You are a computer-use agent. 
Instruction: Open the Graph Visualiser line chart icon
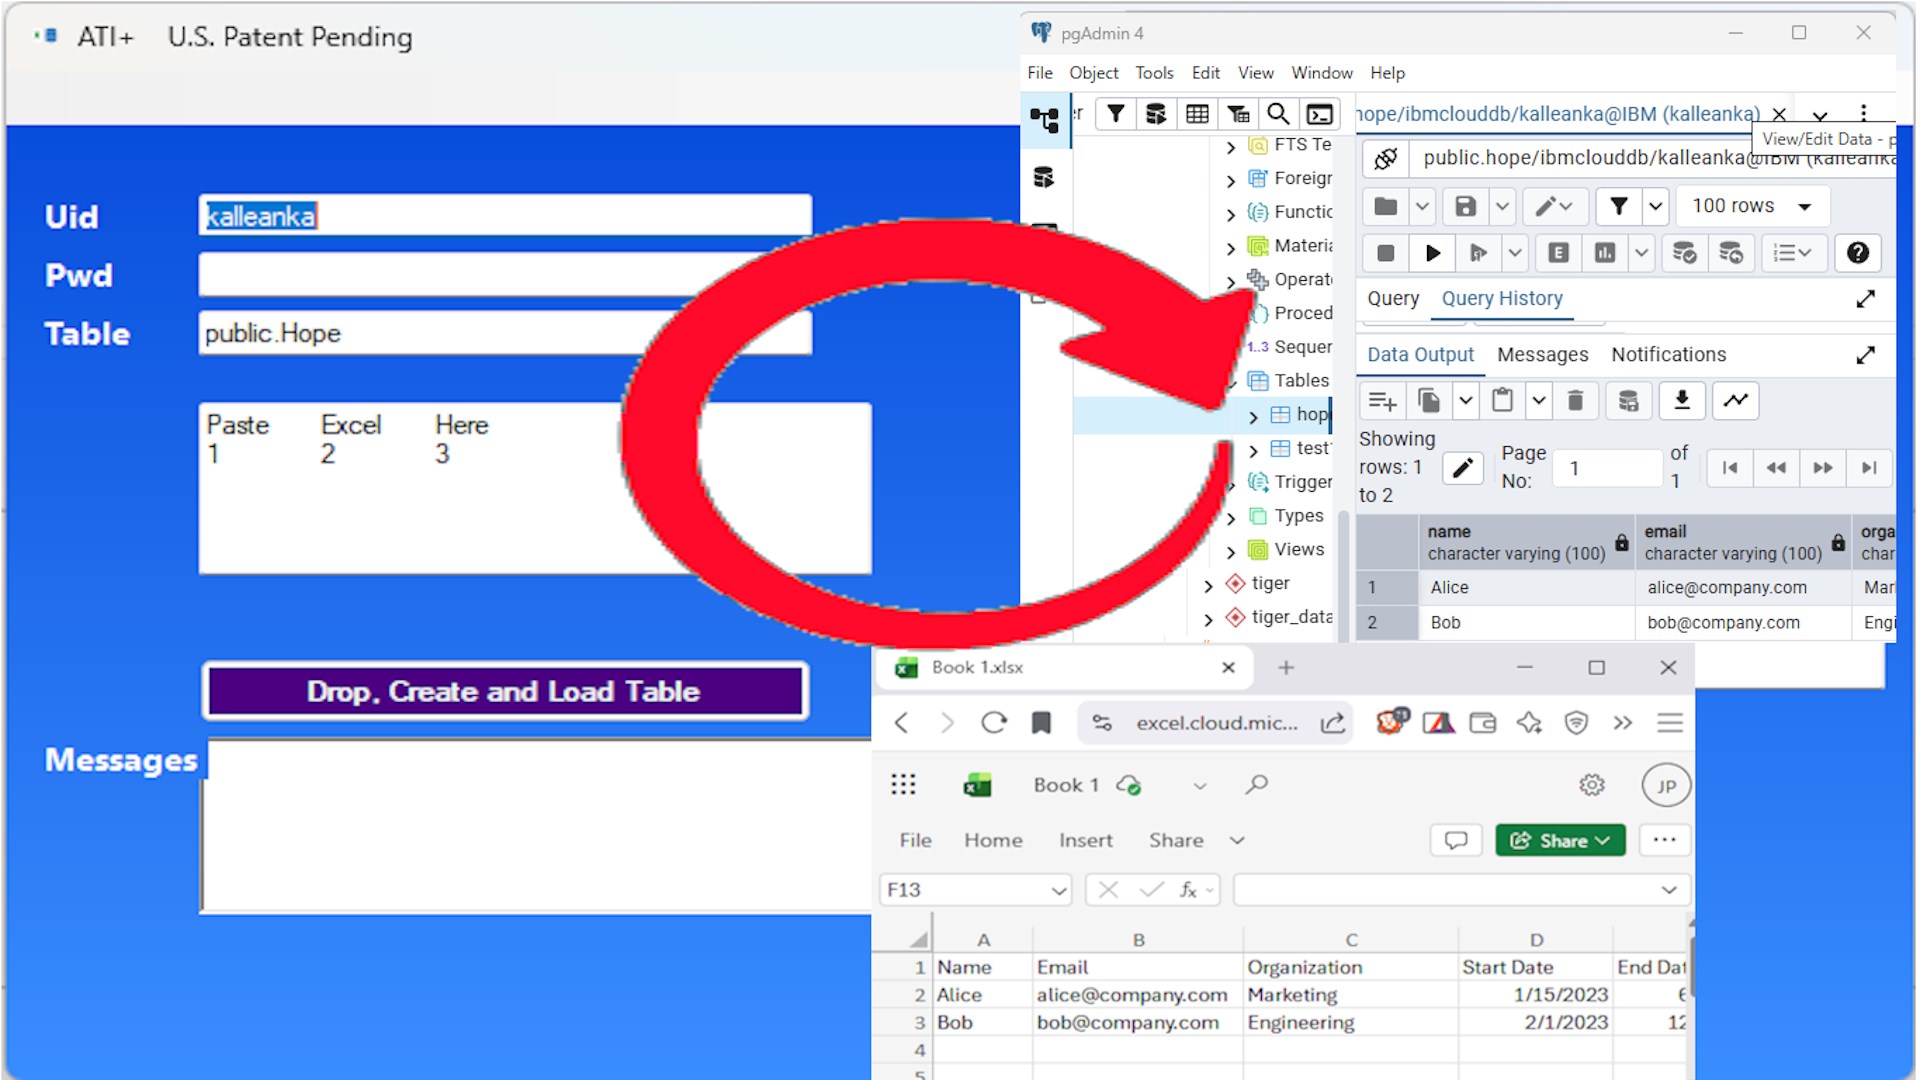click(x=1735, y=401)
